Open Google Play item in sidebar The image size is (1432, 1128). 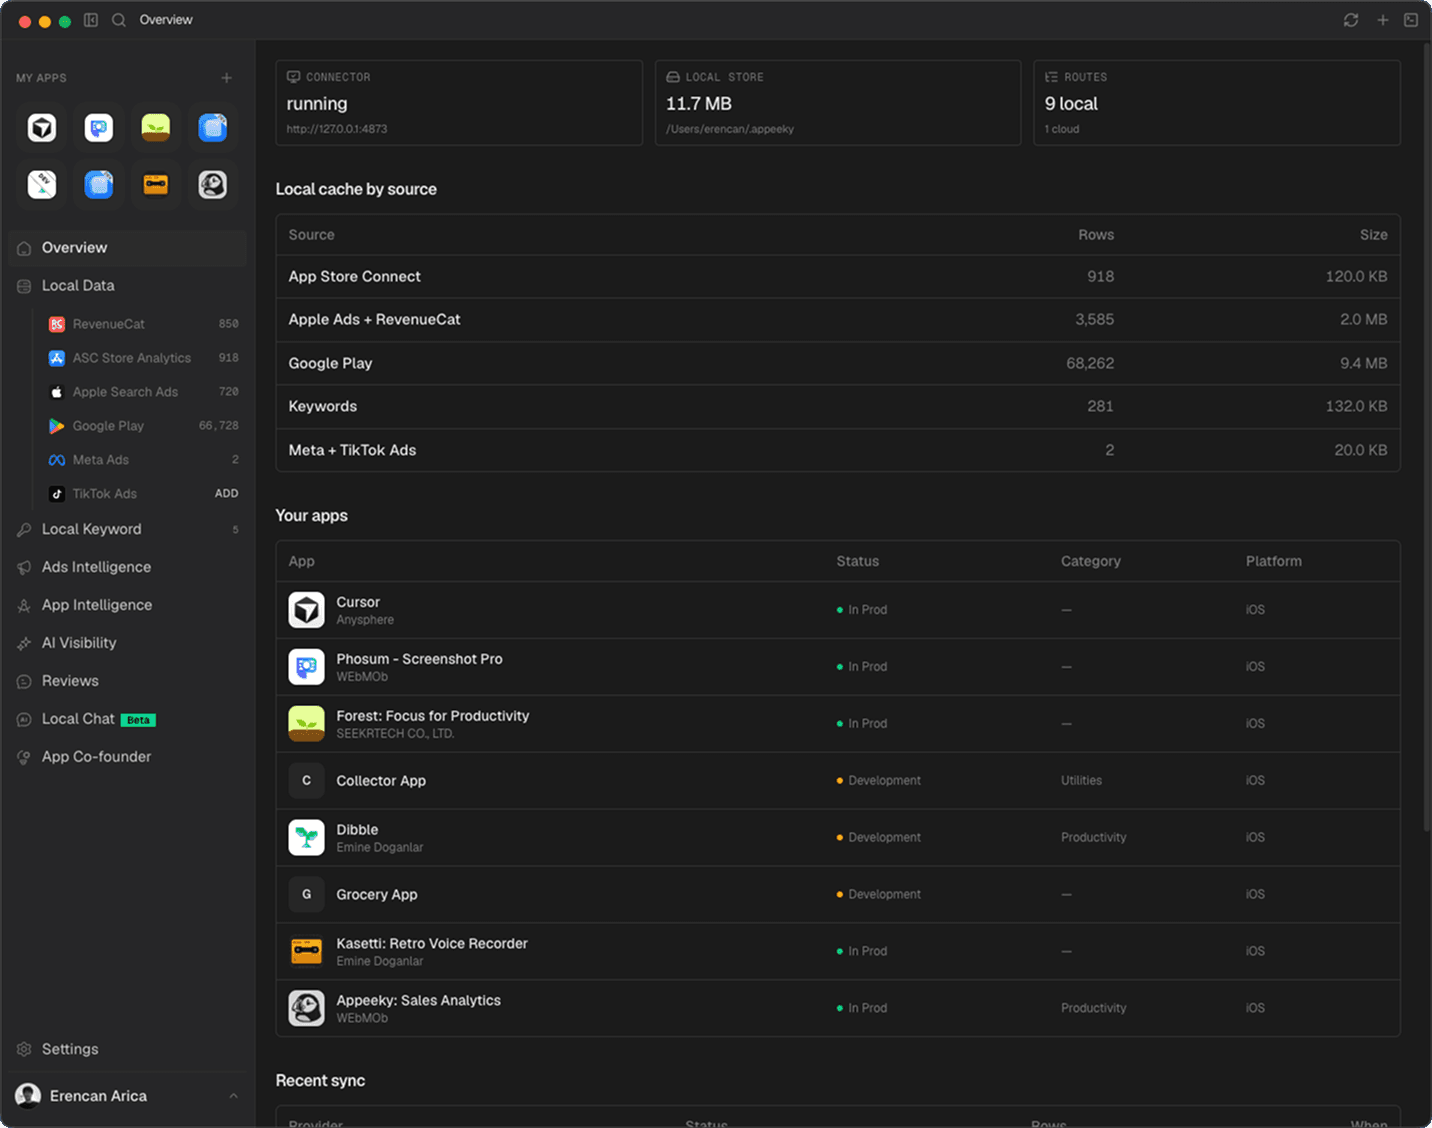pyautogui.click(x=143, y=426)
